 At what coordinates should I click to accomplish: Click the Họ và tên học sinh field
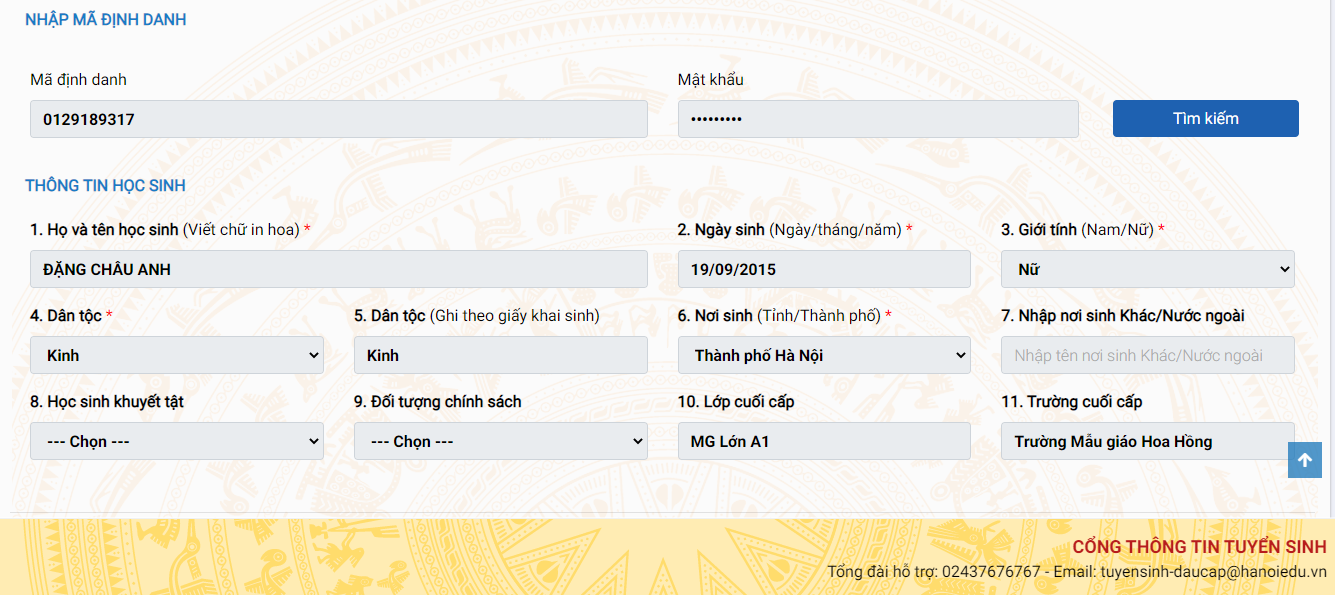tap(338, 269)
